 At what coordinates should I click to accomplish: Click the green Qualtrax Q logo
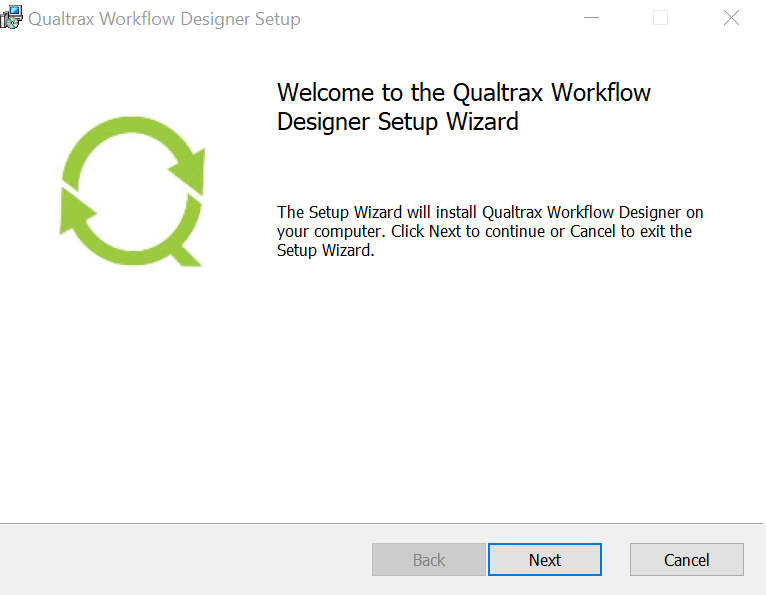click(132, 191)
